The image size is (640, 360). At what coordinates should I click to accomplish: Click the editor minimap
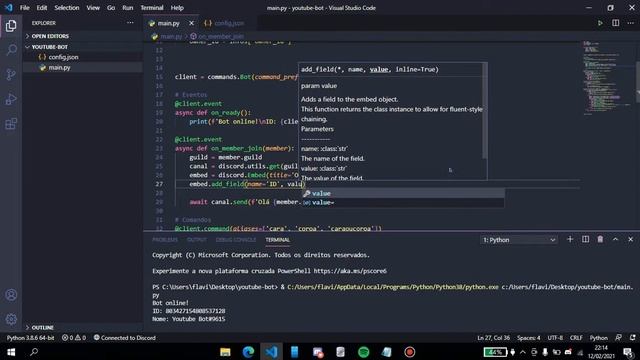pyautogui.click(x=607, y=78)
